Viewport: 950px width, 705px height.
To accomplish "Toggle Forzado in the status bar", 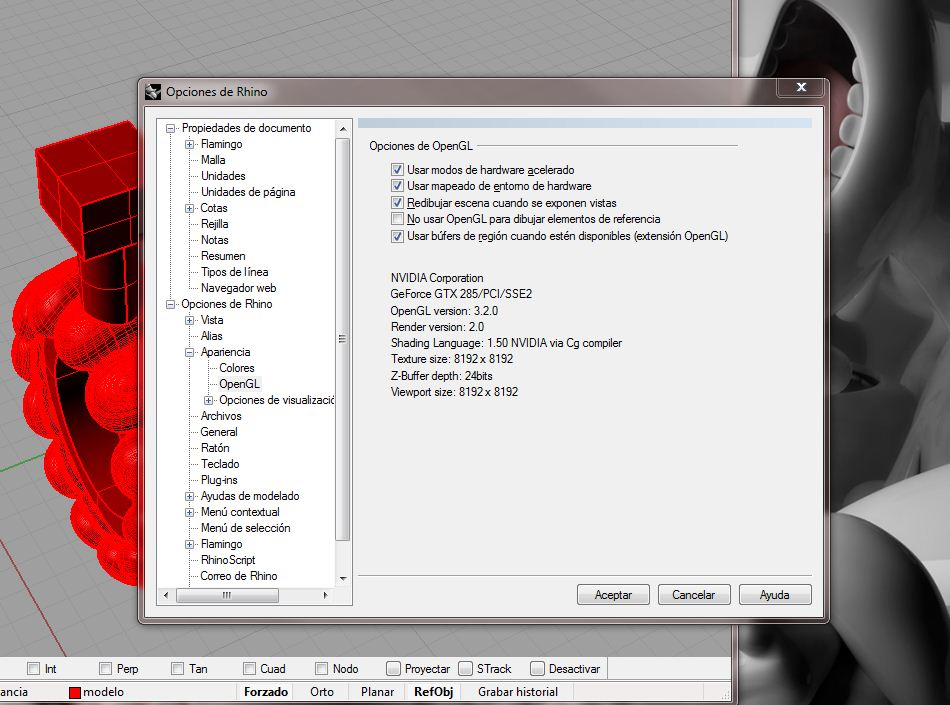I will (x=266, y=692).
